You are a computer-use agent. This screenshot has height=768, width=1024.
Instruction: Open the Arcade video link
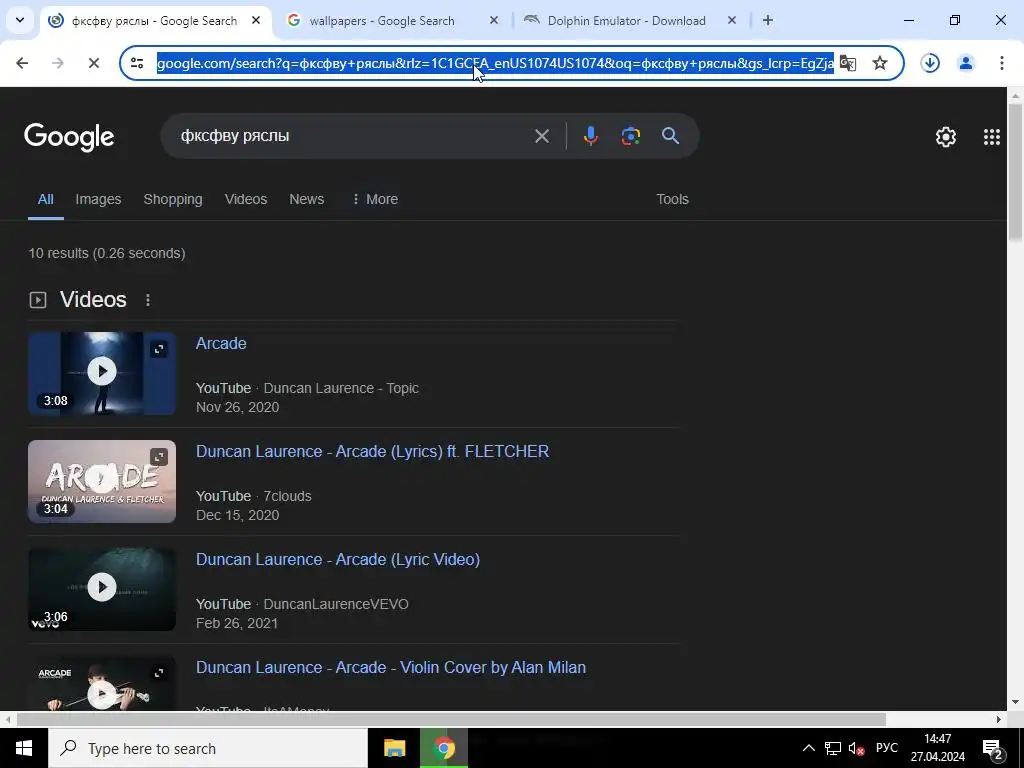tap(221, 344)
